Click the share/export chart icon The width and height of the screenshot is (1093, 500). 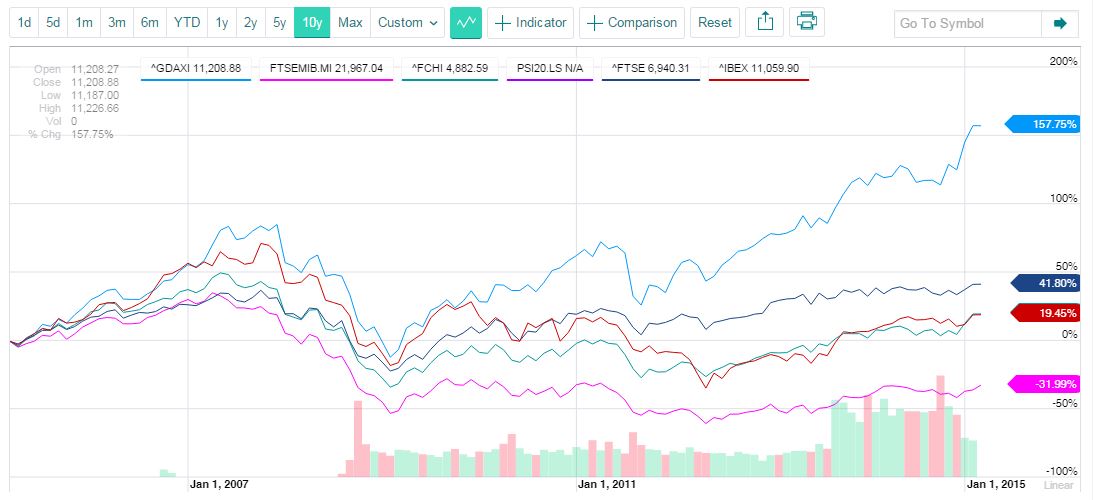(x=765, y=22)
